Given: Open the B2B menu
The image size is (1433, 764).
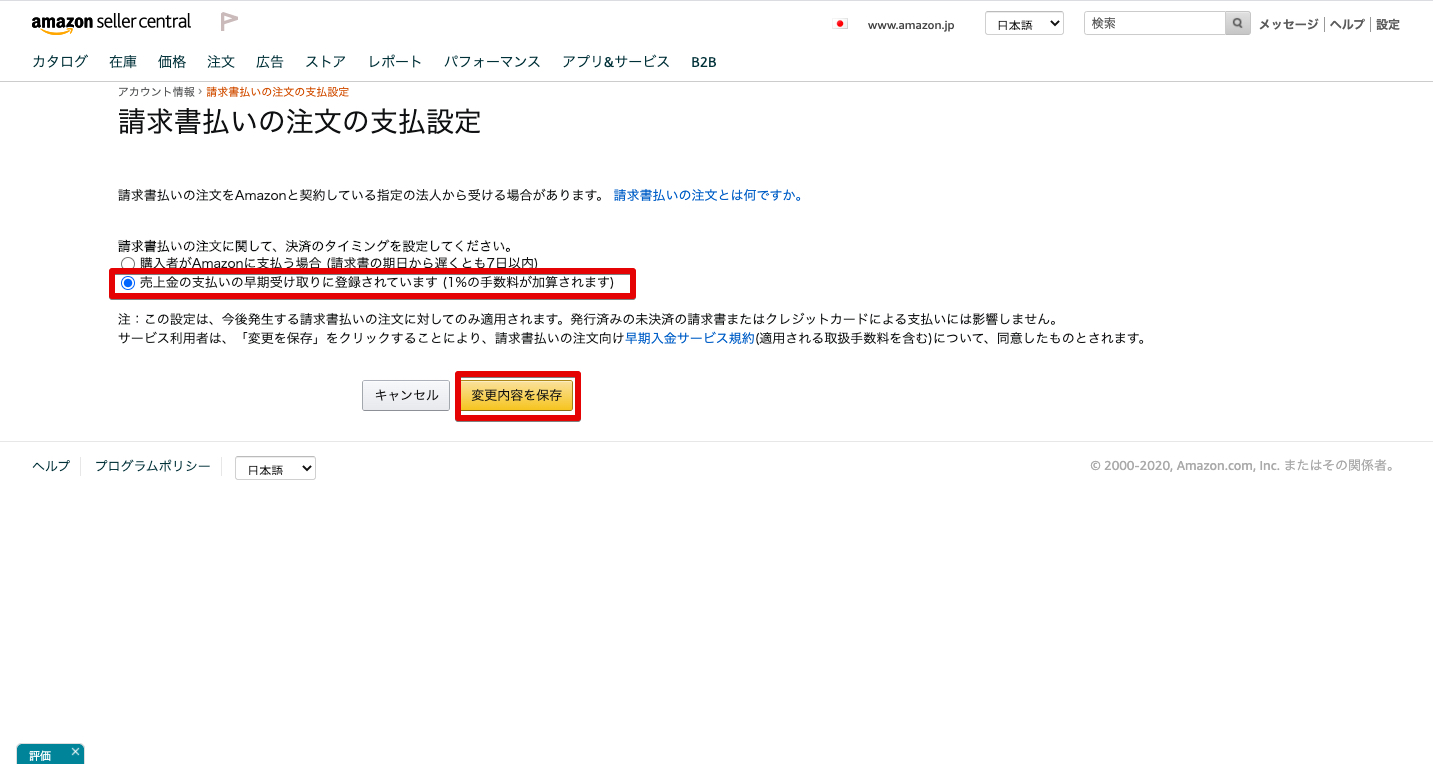Looking at the screenshot, I should tap(704, 62).
